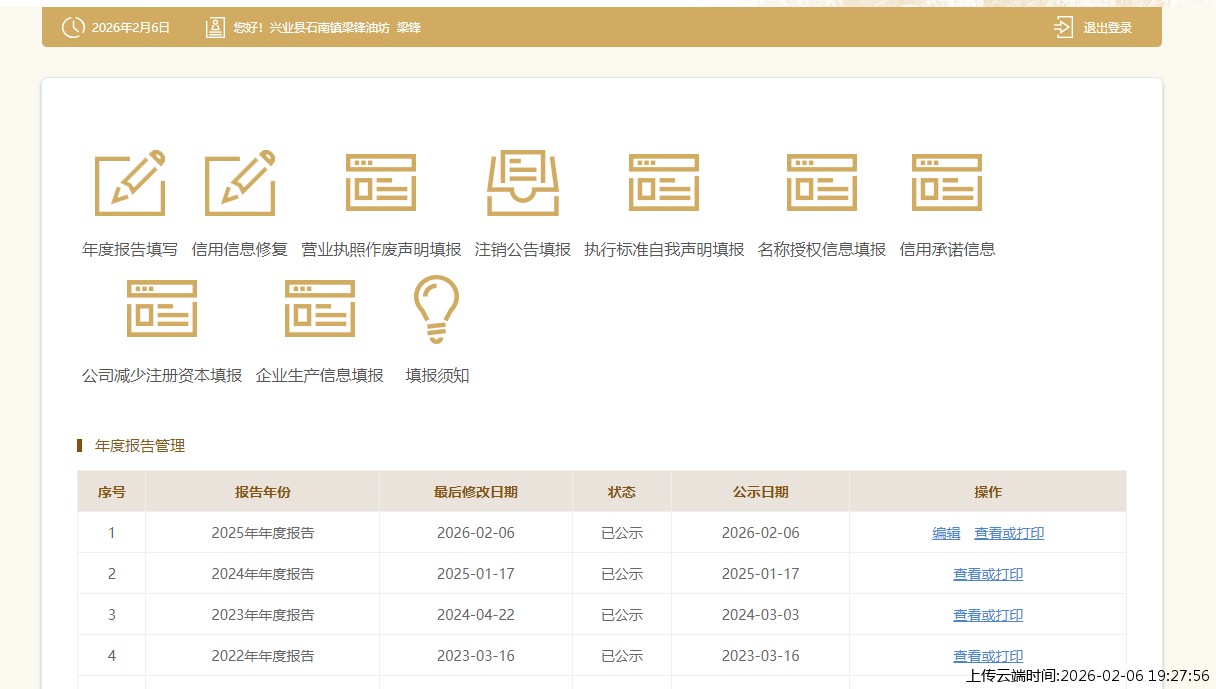This screenshot has width=1216, height=689.
Task: Click the 退出登录 text link
Action: click(1107, 28)
